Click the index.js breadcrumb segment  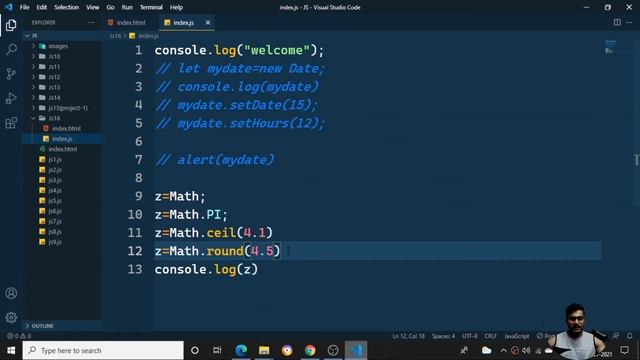point(148,36)
